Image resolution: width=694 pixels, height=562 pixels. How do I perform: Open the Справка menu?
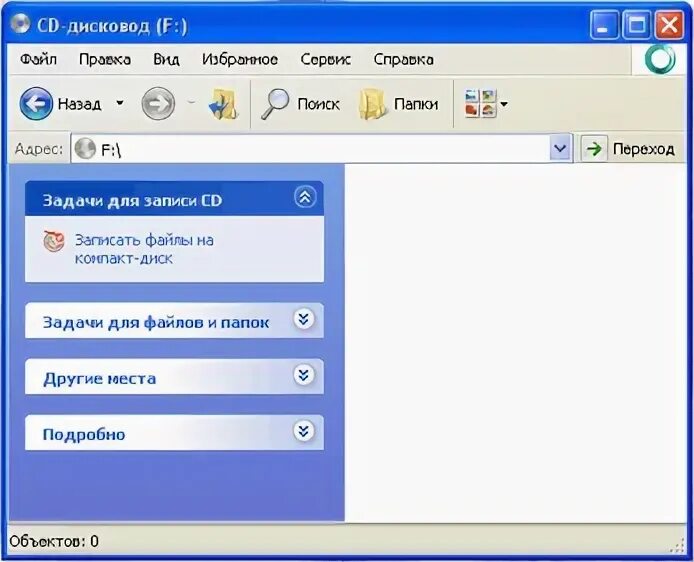[x=403, y=59]
